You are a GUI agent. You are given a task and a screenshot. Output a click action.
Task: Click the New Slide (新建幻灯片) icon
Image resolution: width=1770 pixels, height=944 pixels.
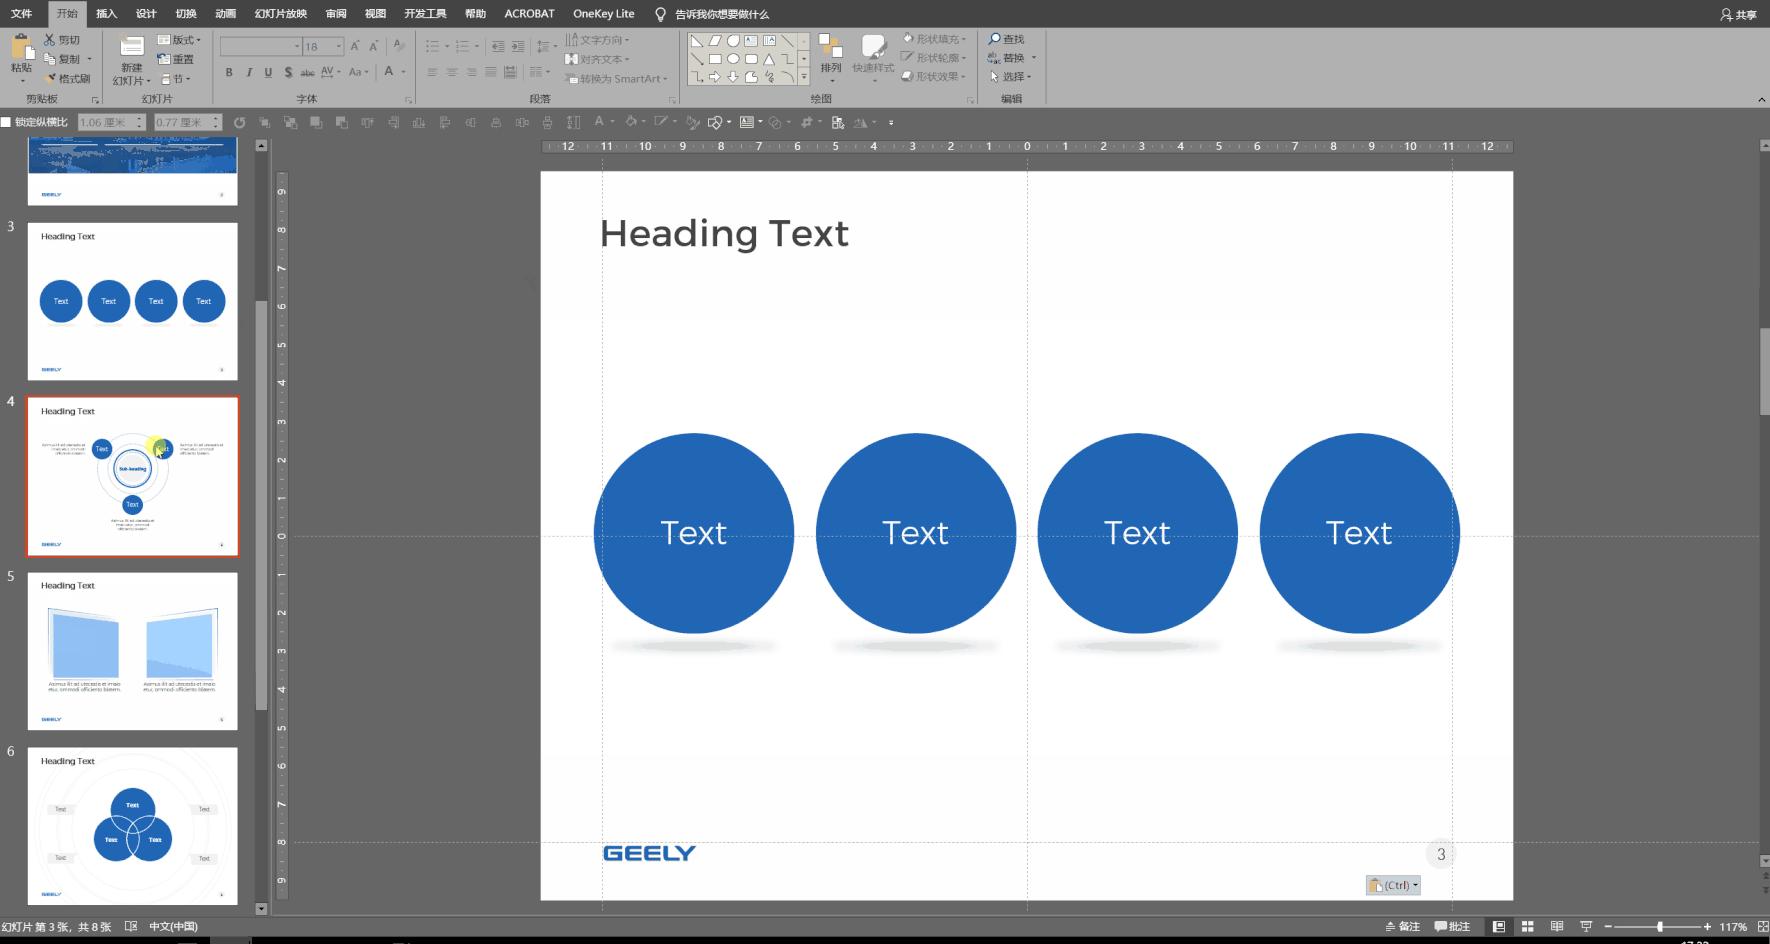(131, 47)
